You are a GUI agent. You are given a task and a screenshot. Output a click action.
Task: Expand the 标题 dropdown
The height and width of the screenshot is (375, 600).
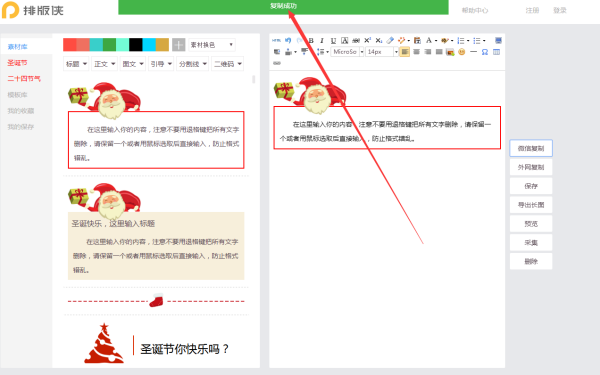(x=76, y=64)
